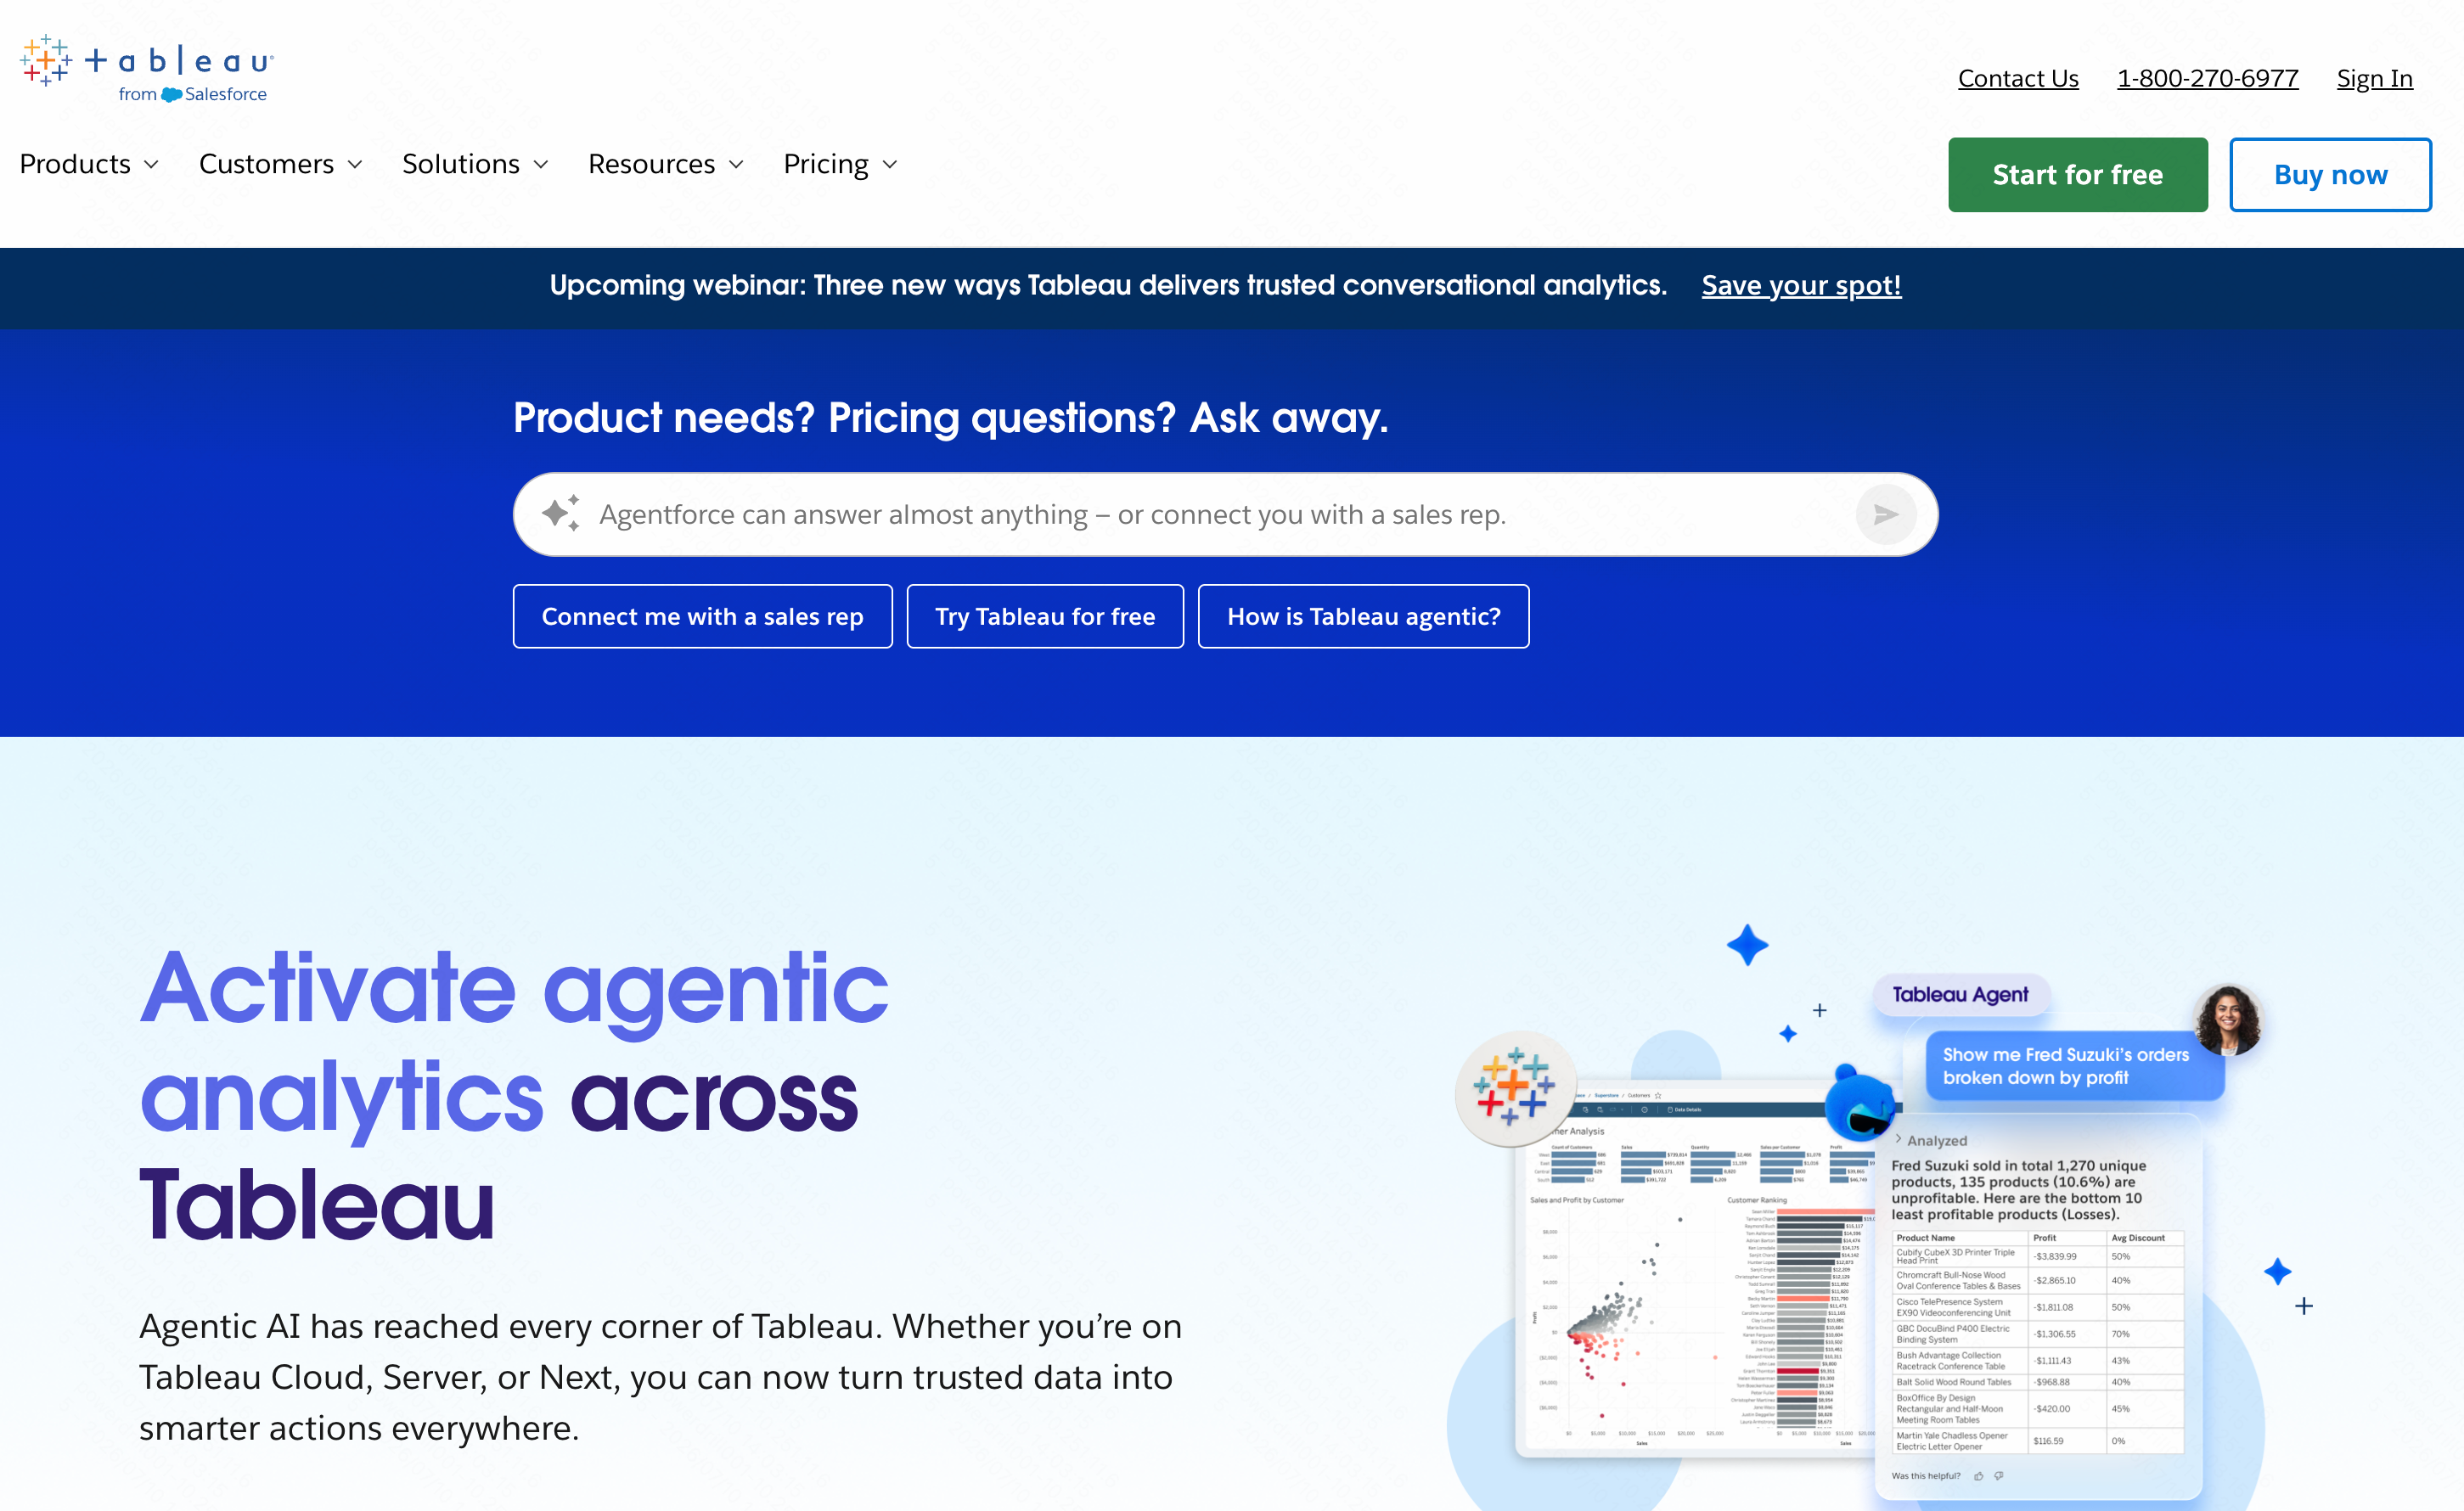Viewport: 2464px width, 1511px height.
Task: Click the 'Buy now' button
Action: coord(2330,175)
